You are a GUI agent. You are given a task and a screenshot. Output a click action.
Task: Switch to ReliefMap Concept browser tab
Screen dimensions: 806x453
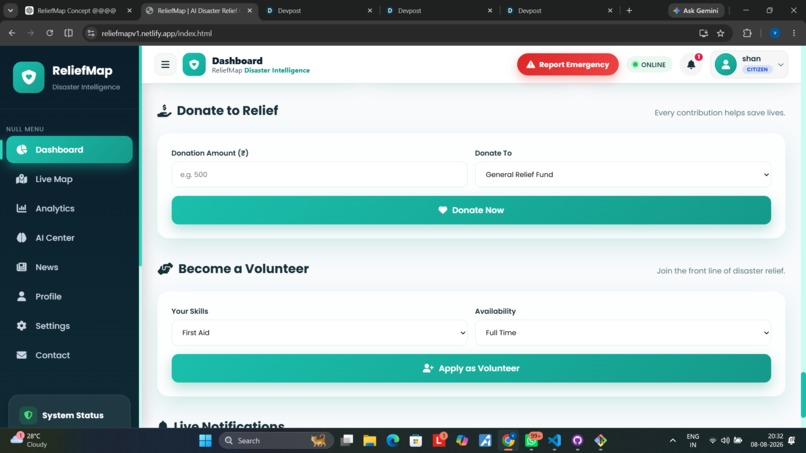(77, 10)
